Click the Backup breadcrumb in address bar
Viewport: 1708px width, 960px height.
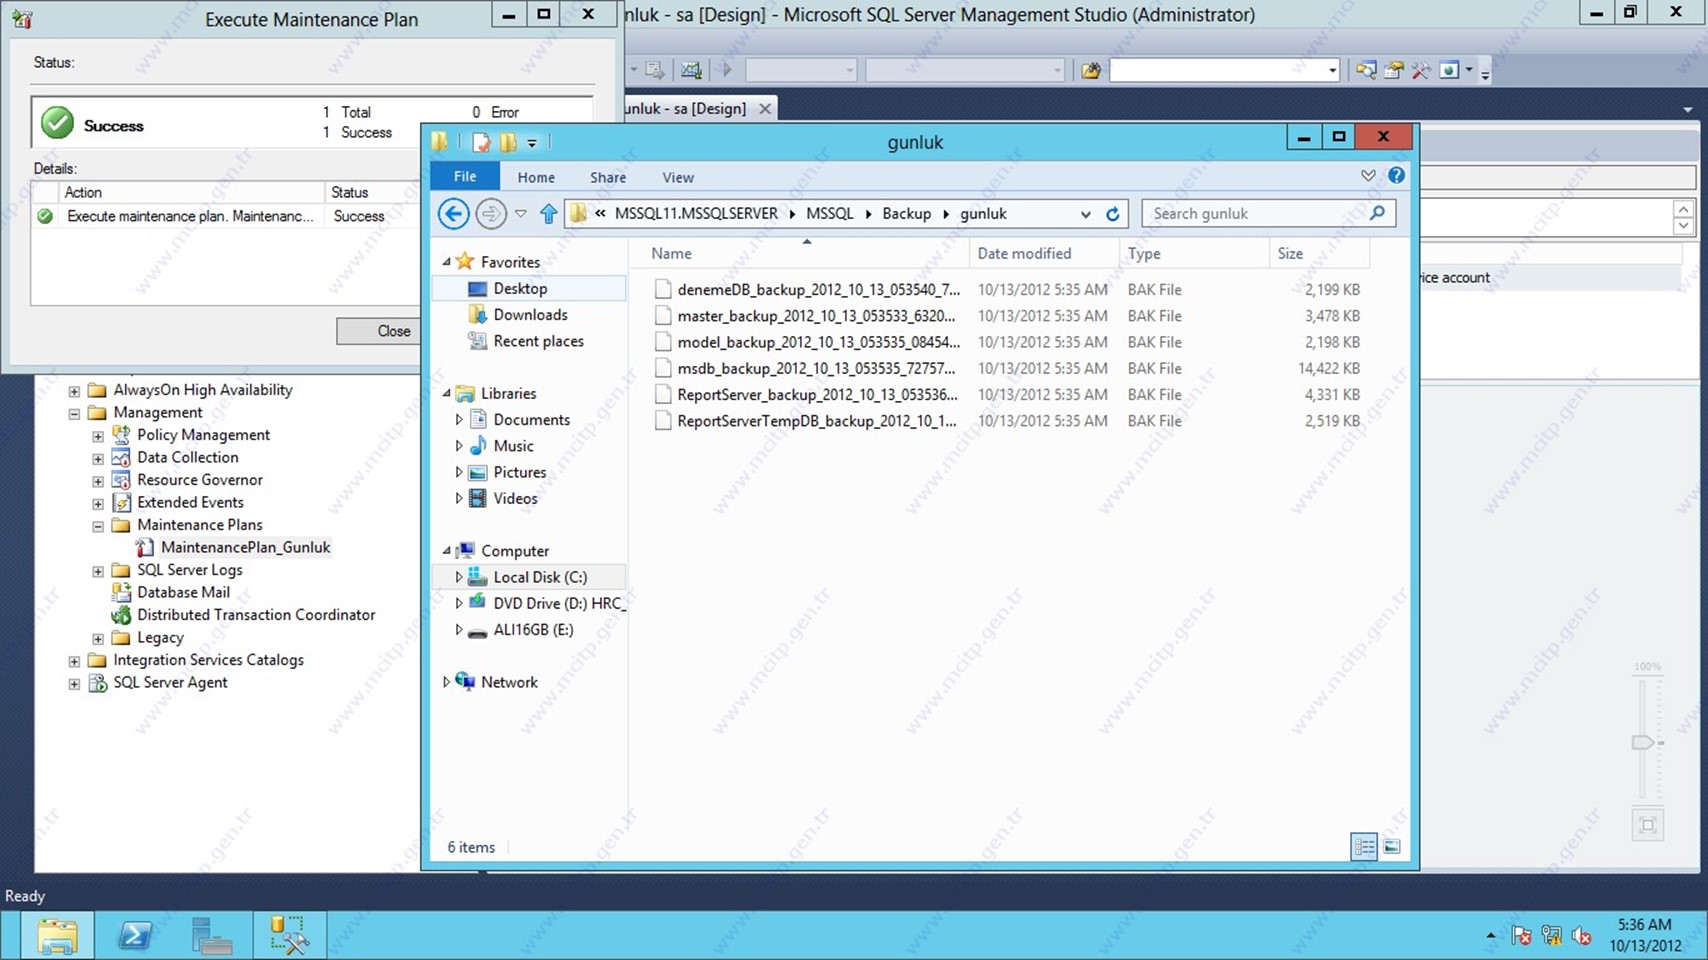pos(906,214)
